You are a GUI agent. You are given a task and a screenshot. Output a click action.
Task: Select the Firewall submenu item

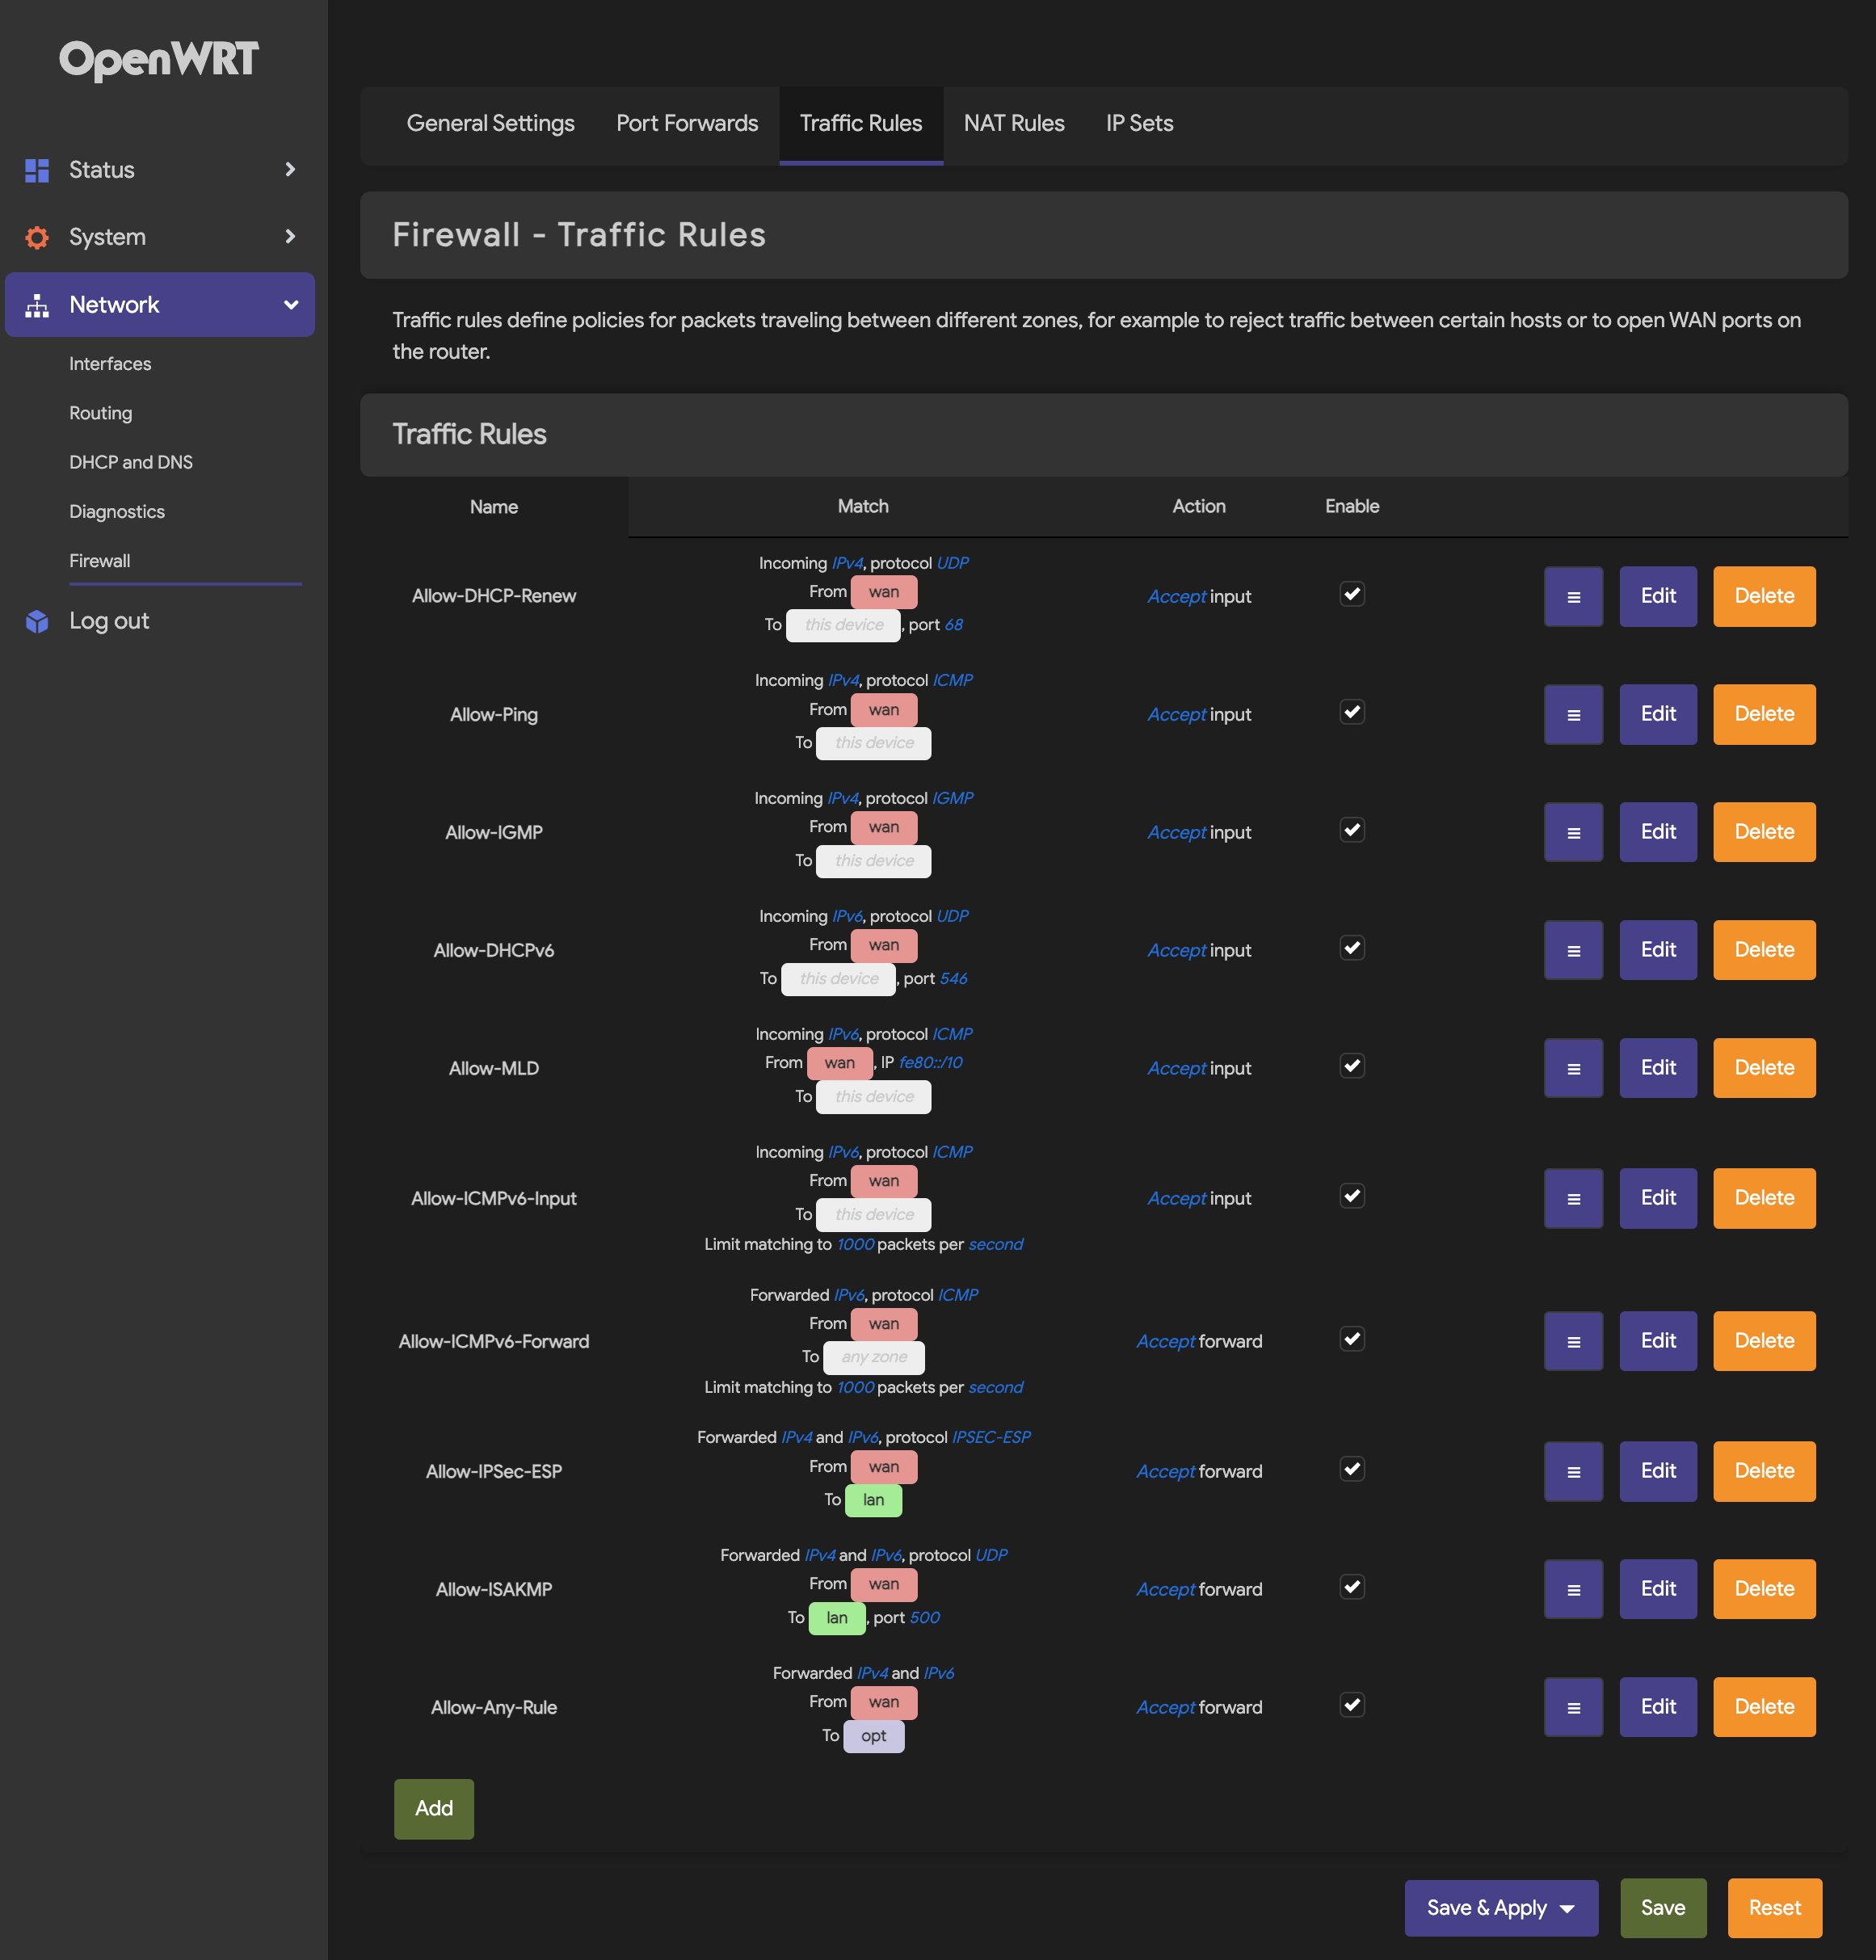pos(99,561)
